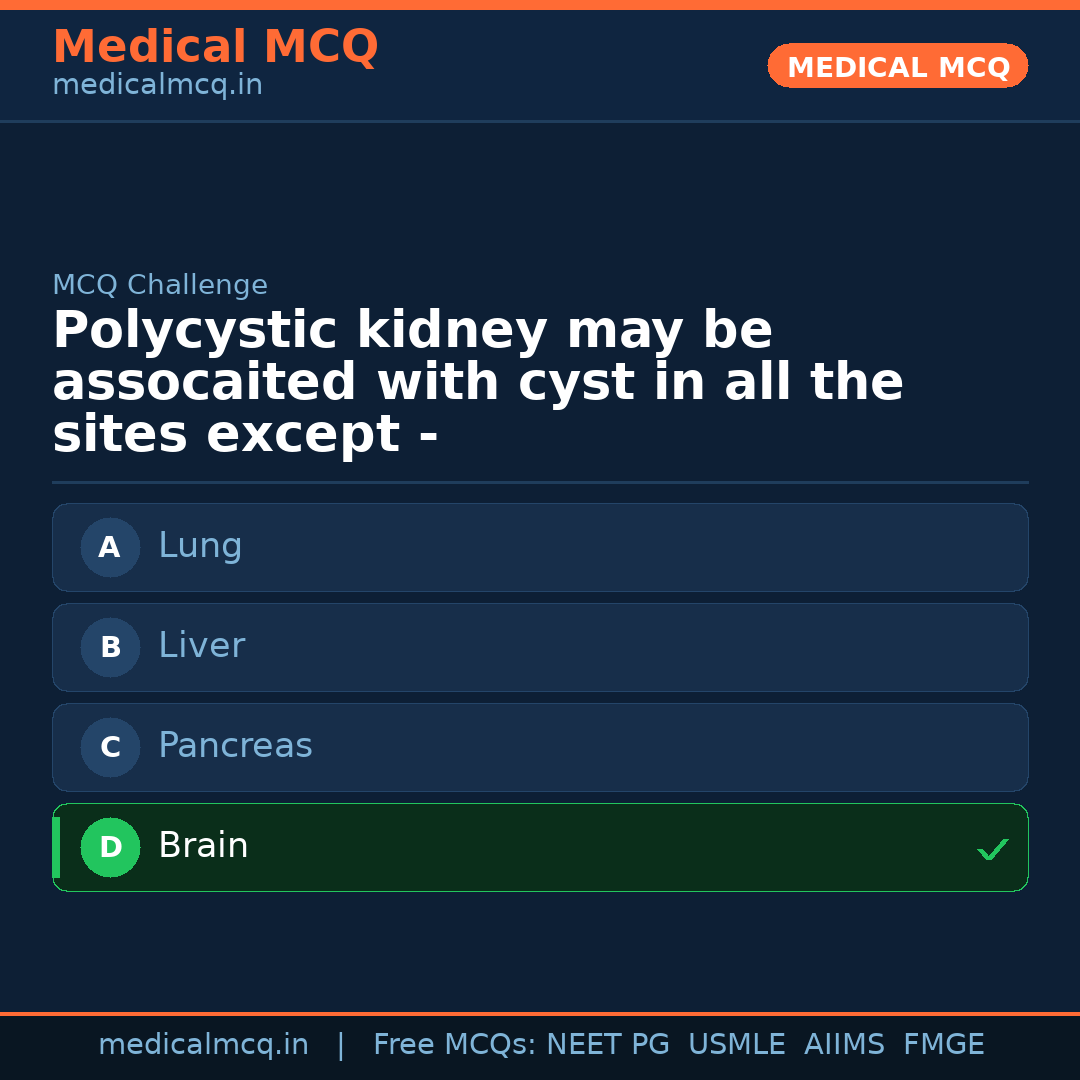Click the circular C badge icon

click(110, 747)
